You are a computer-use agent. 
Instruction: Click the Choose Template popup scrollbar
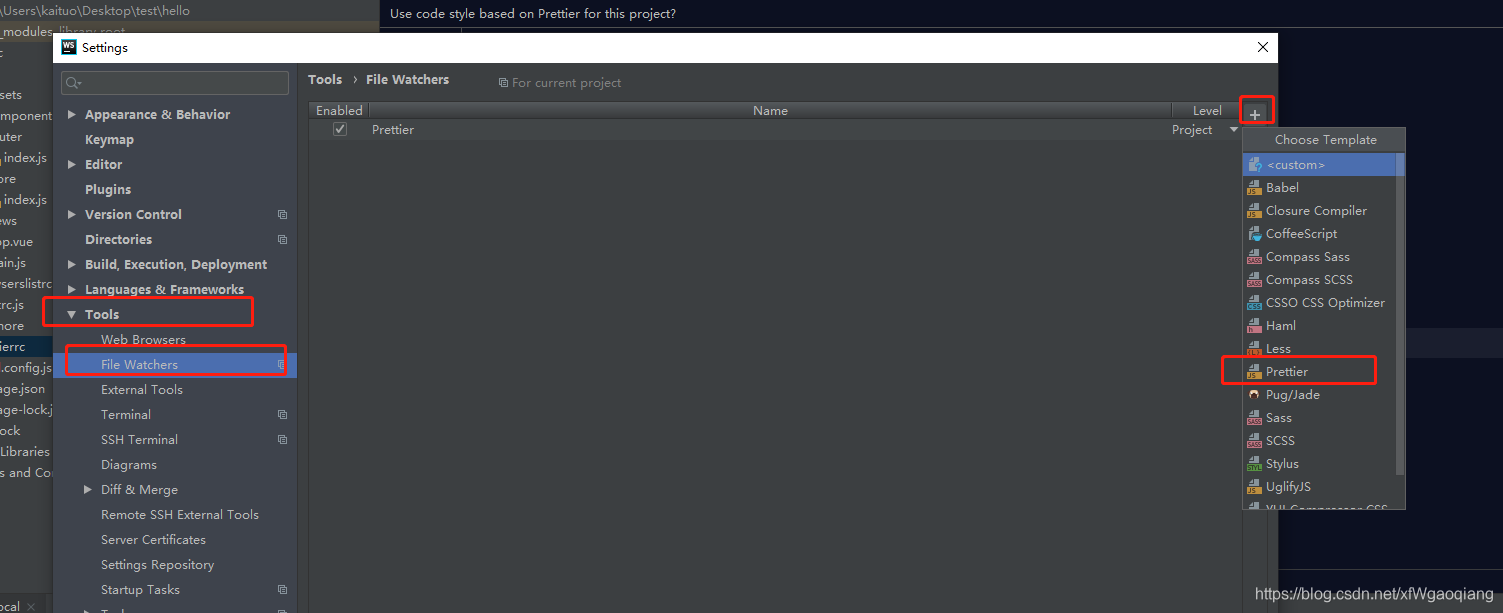[1400, 314]
